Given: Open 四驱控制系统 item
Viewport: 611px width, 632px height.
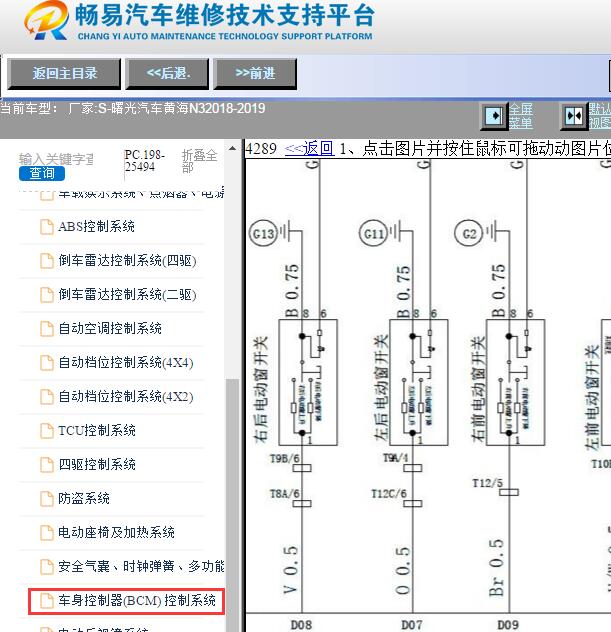Looking at the screenshot, I should click(97, 464).
